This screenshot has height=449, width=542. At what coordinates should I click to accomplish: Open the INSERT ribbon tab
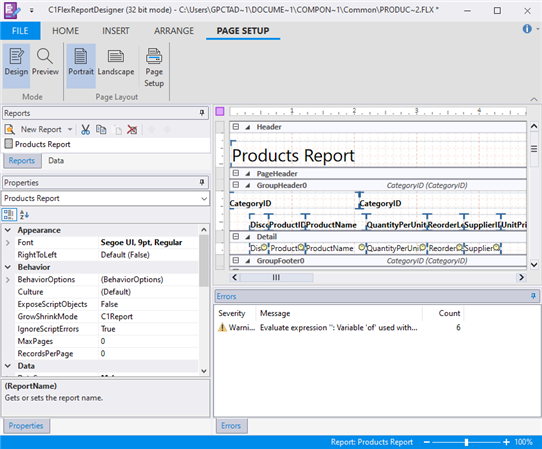116,31
